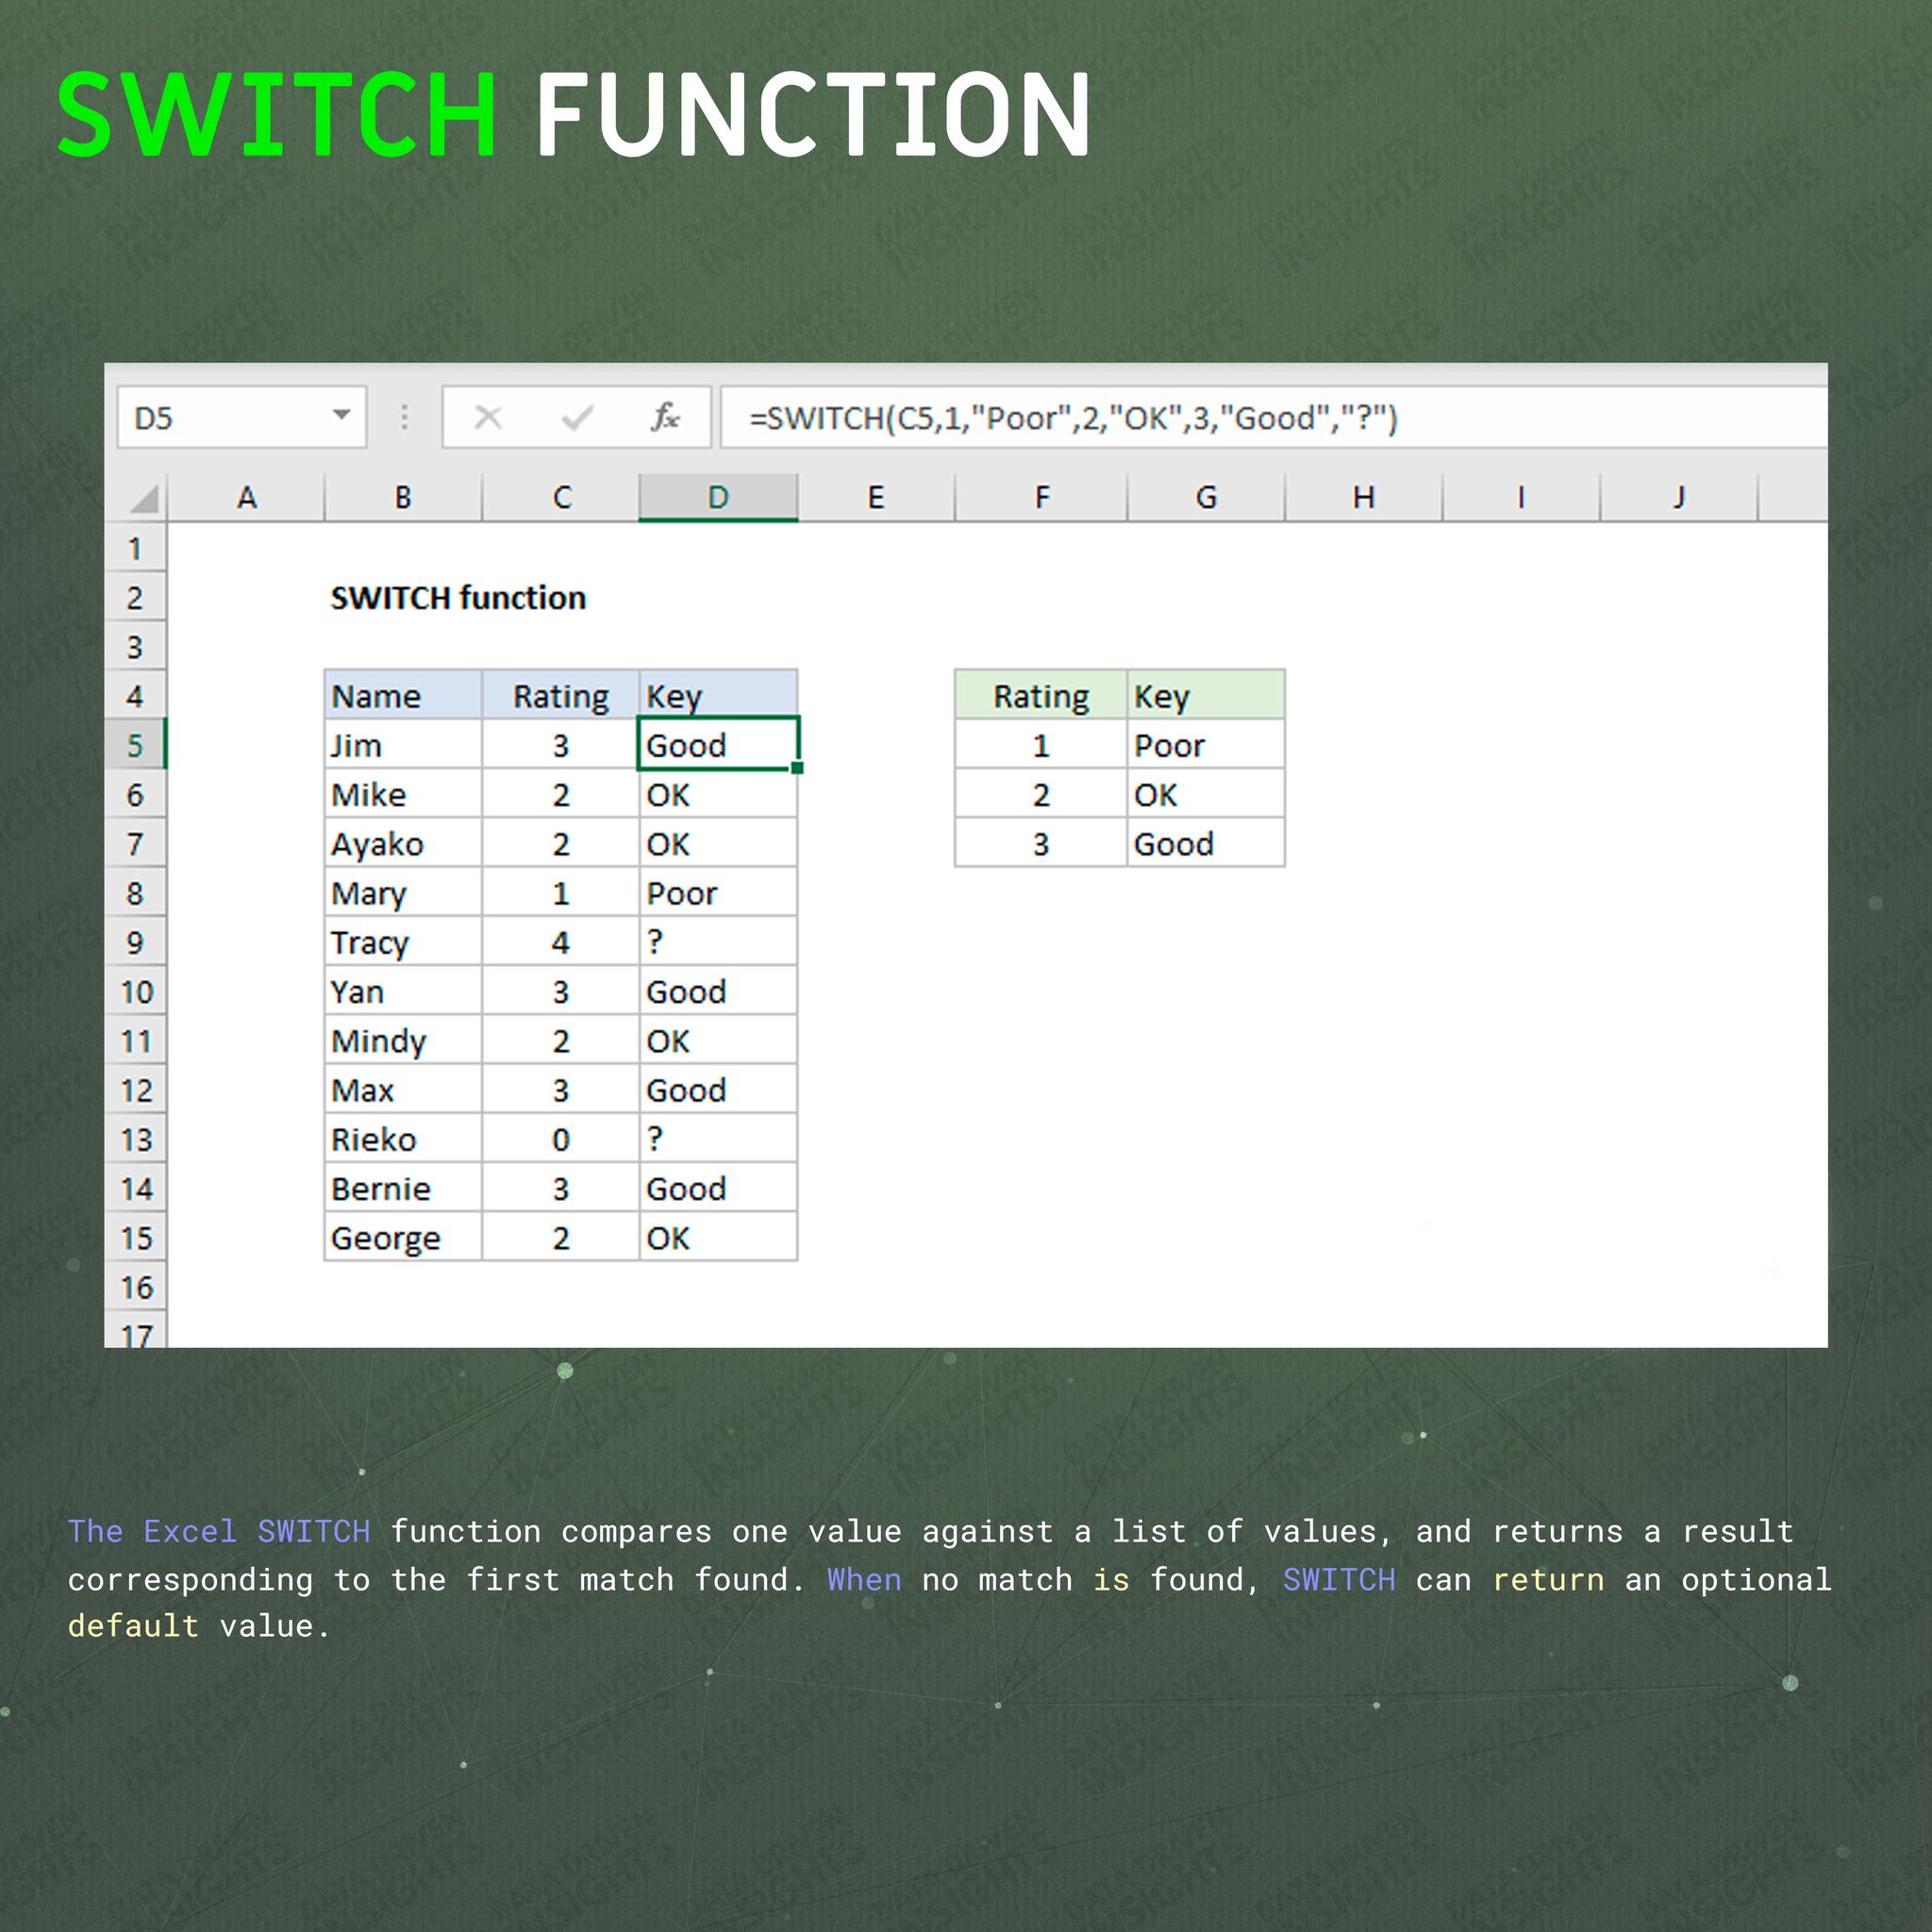Select row 1 header
1932x1932 pixels.
[x=135, y=548]
